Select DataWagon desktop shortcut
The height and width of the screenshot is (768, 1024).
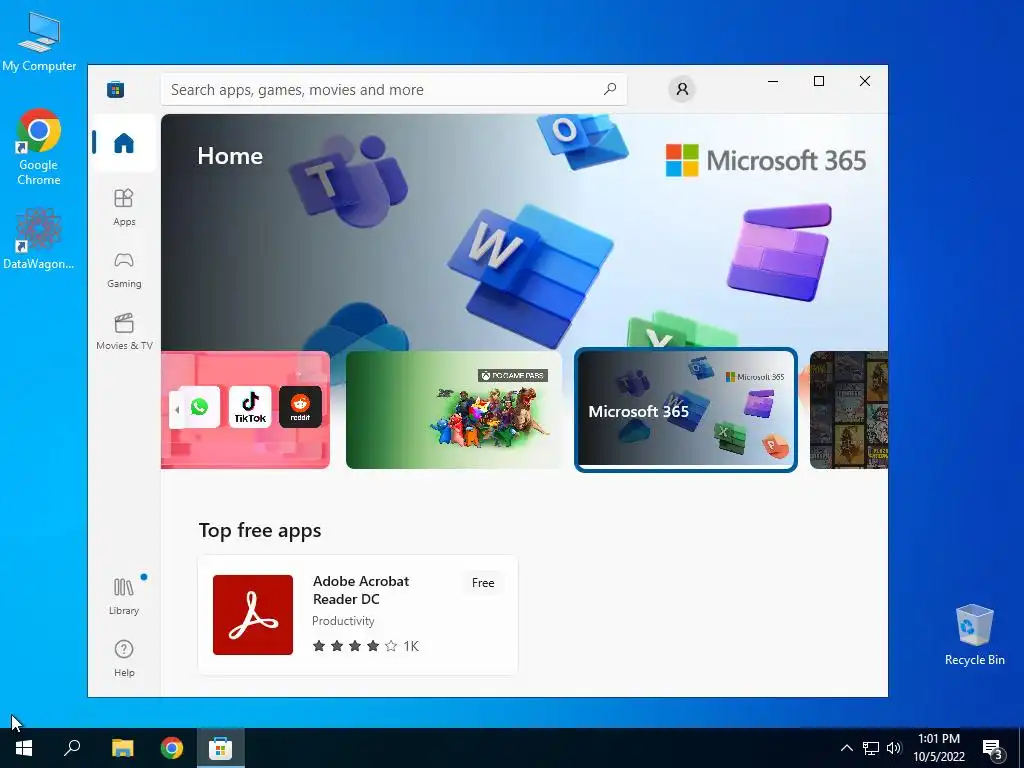(x=39, y=239)
